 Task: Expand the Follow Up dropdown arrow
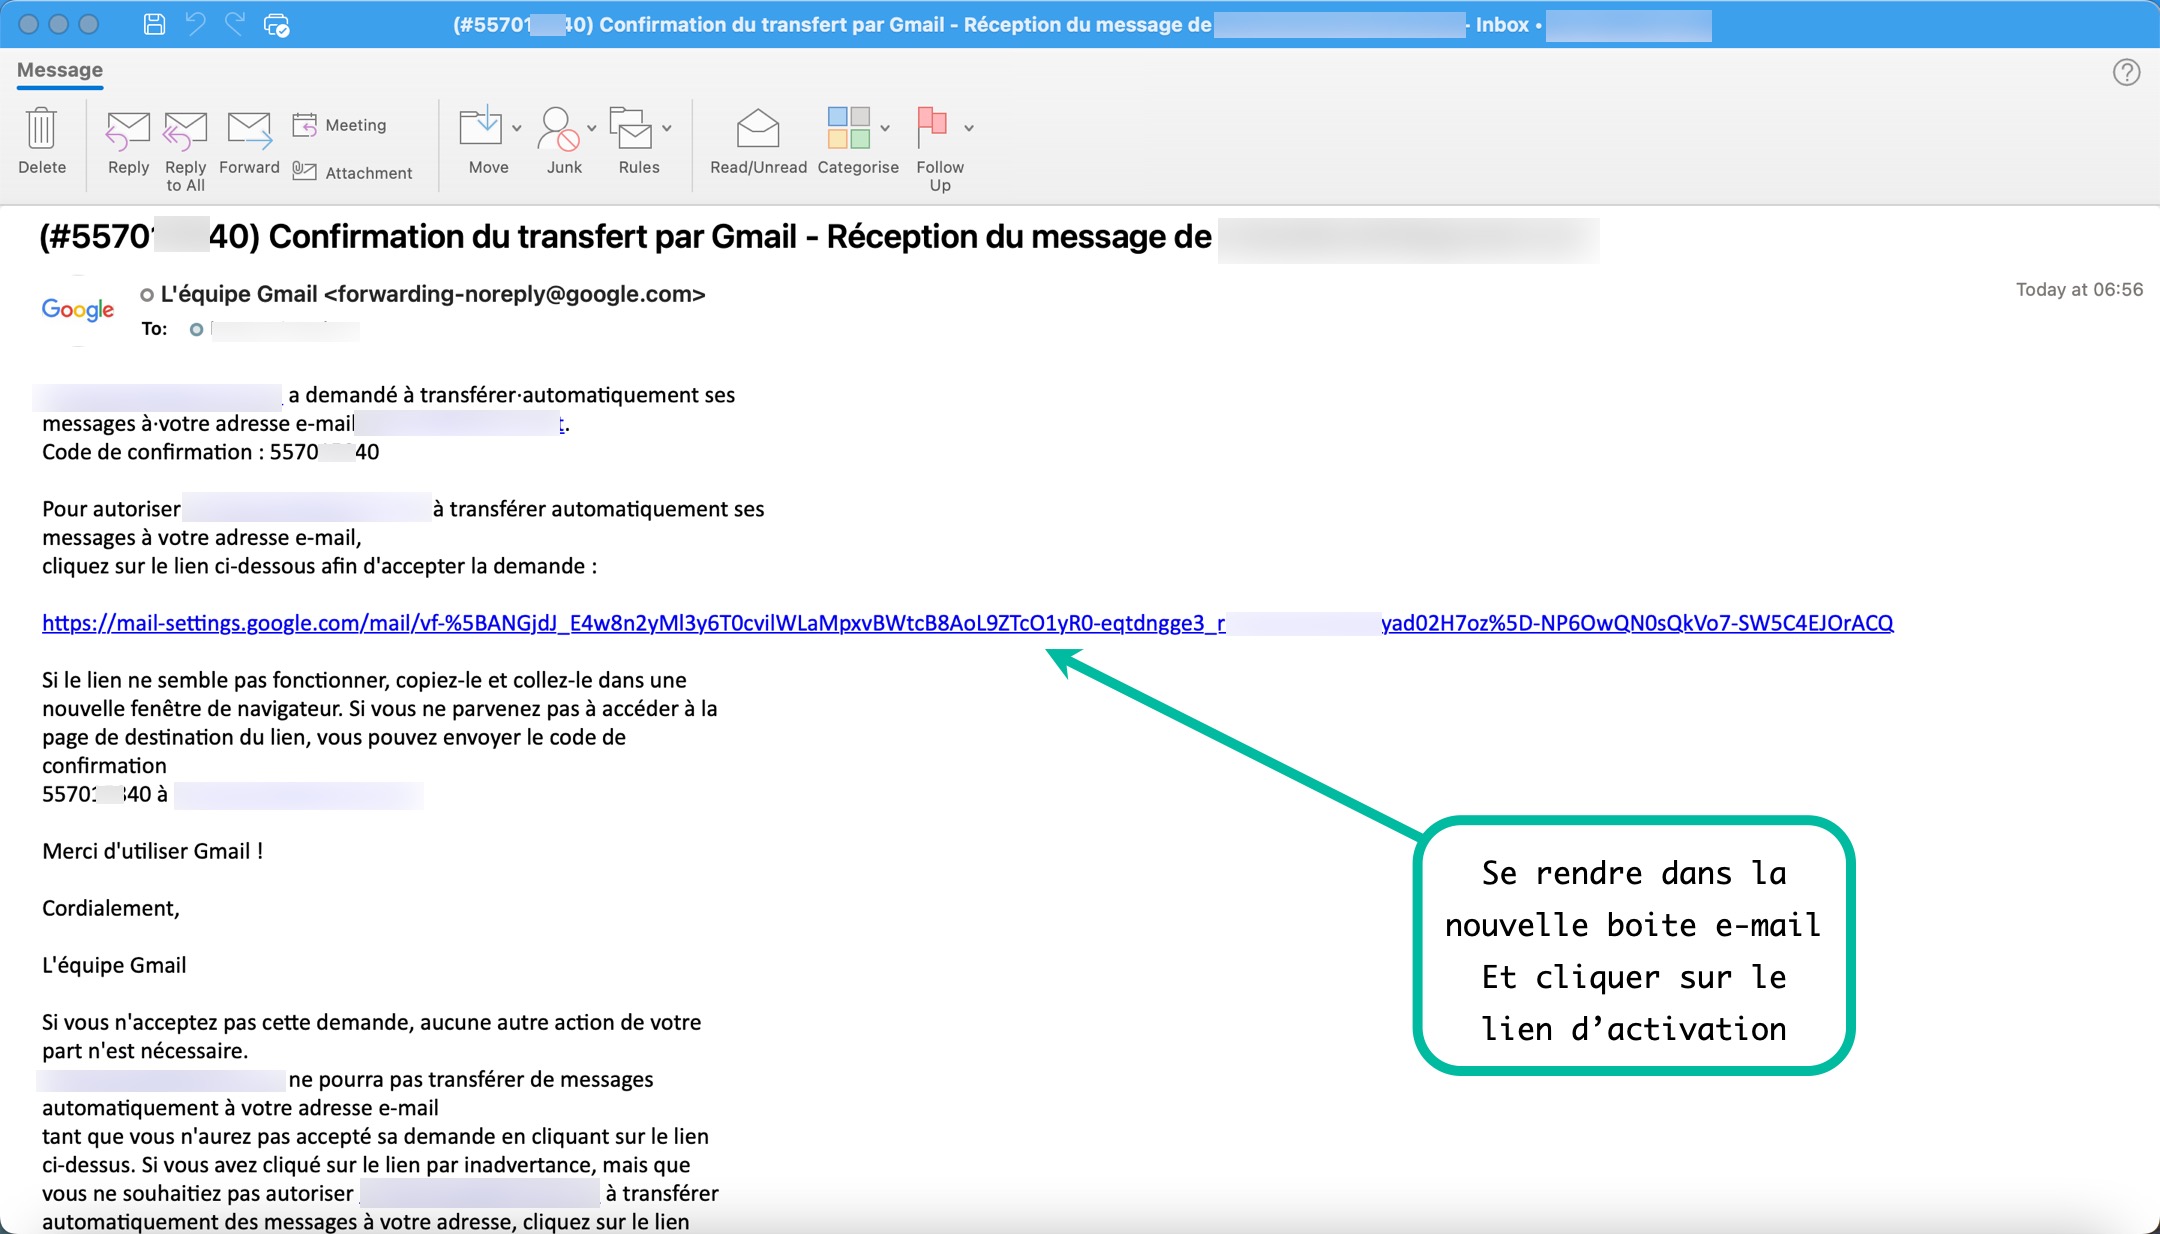point(969,128)
